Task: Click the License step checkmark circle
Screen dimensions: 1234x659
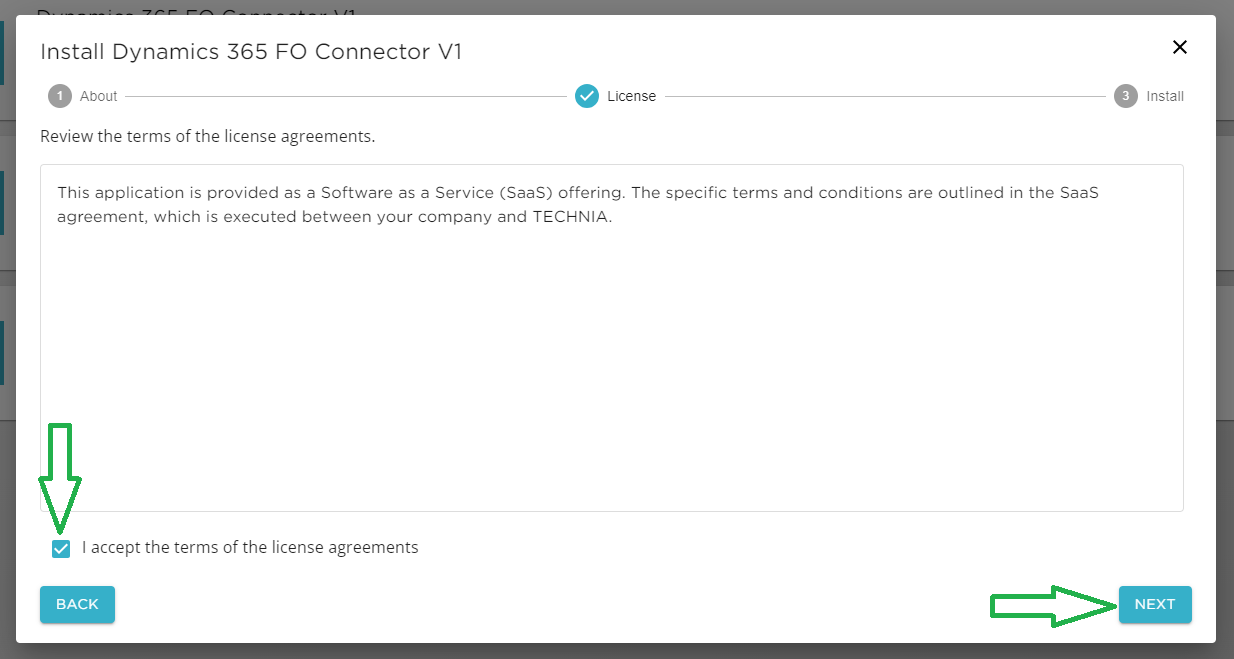Action: tap(586, 96)
